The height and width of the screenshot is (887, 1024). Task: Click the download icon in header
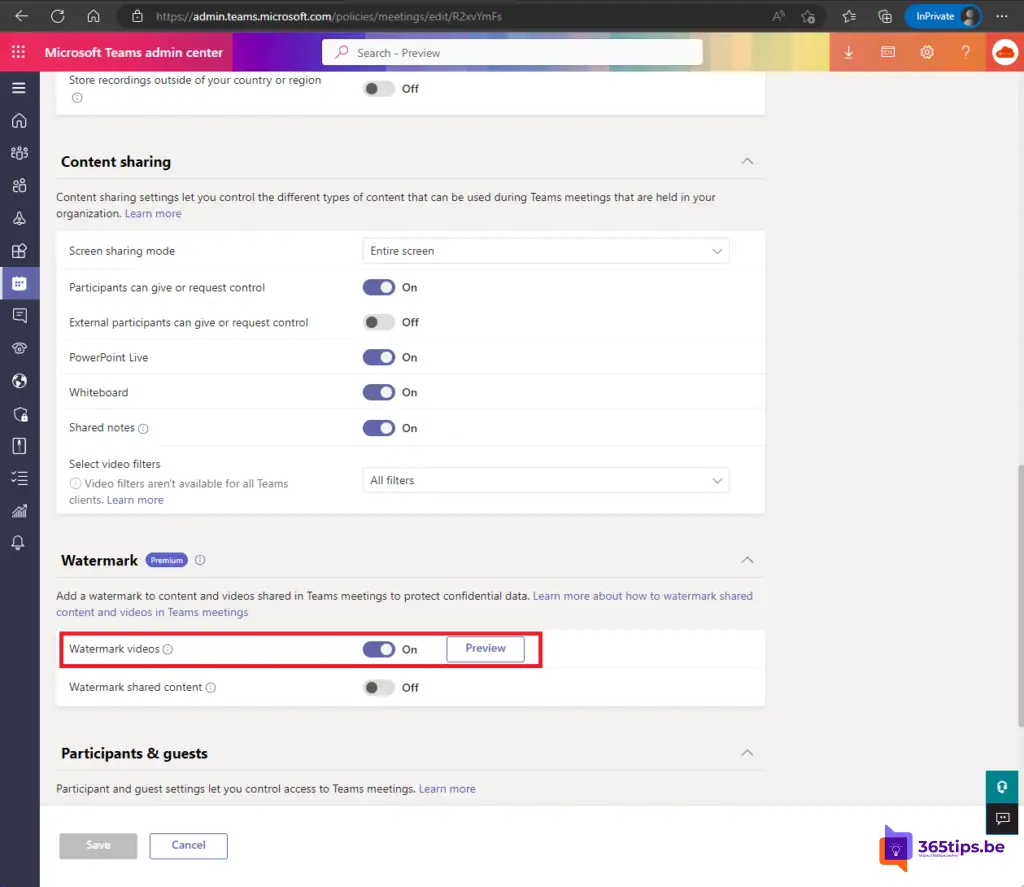[849, 52]
